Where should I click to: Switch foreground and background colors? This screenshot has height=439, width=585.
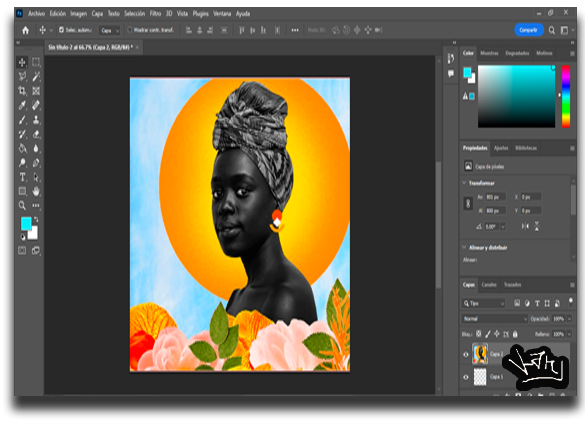point(36,219)
